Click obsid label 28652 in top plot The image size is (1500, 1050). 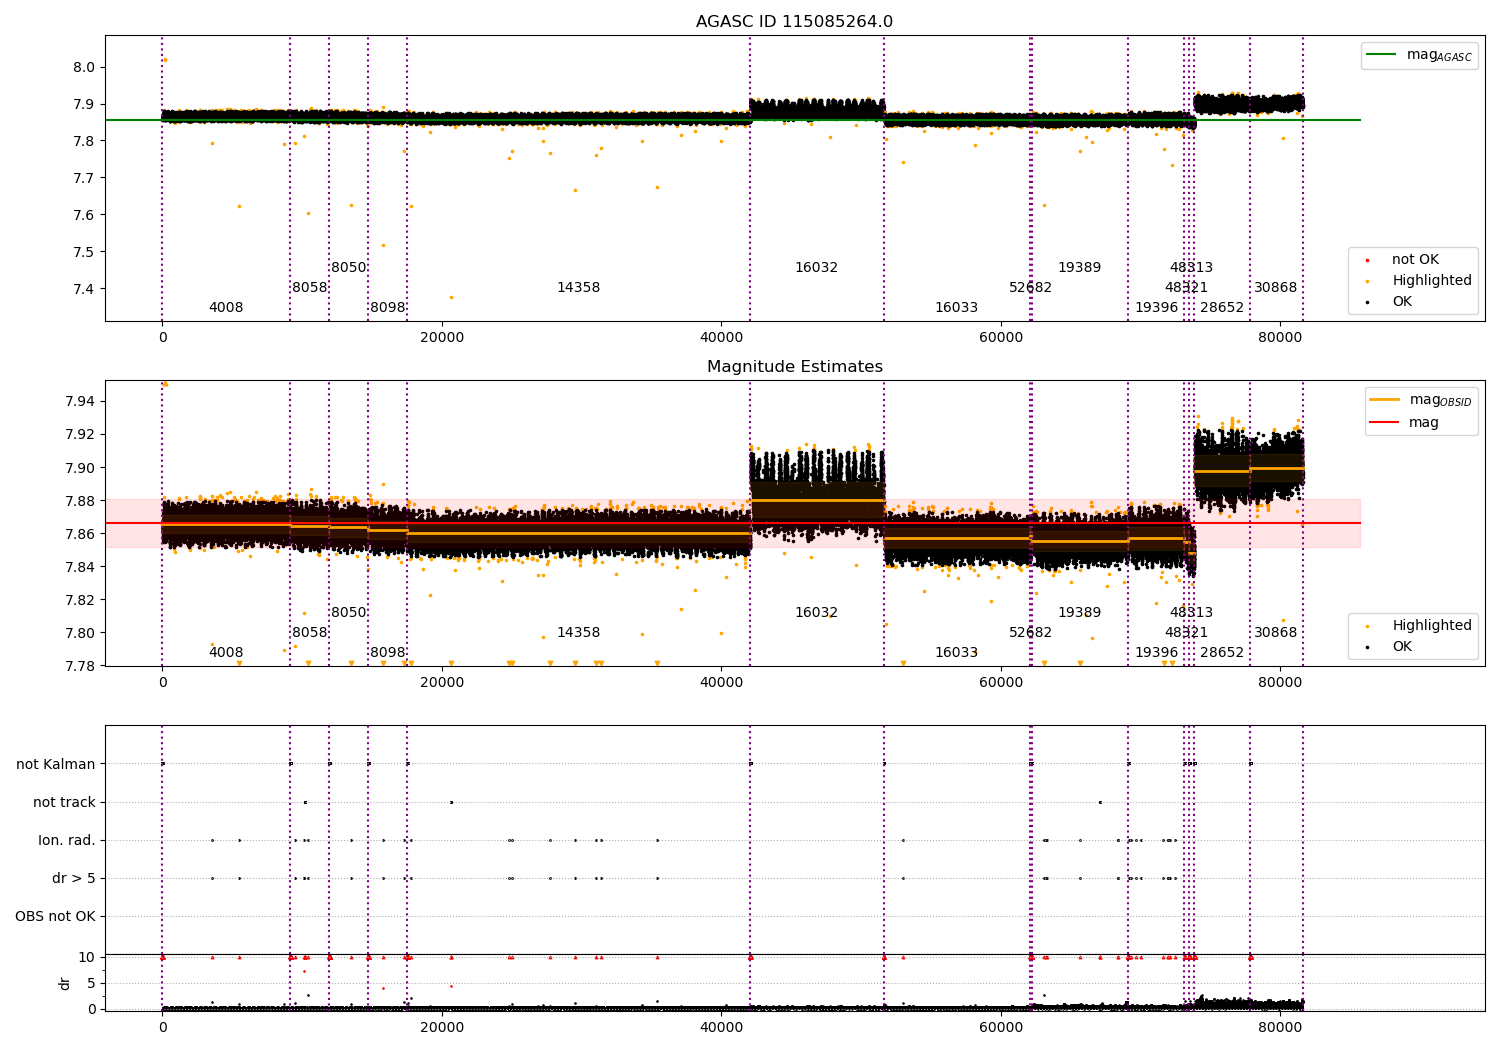click(1222, 308)
